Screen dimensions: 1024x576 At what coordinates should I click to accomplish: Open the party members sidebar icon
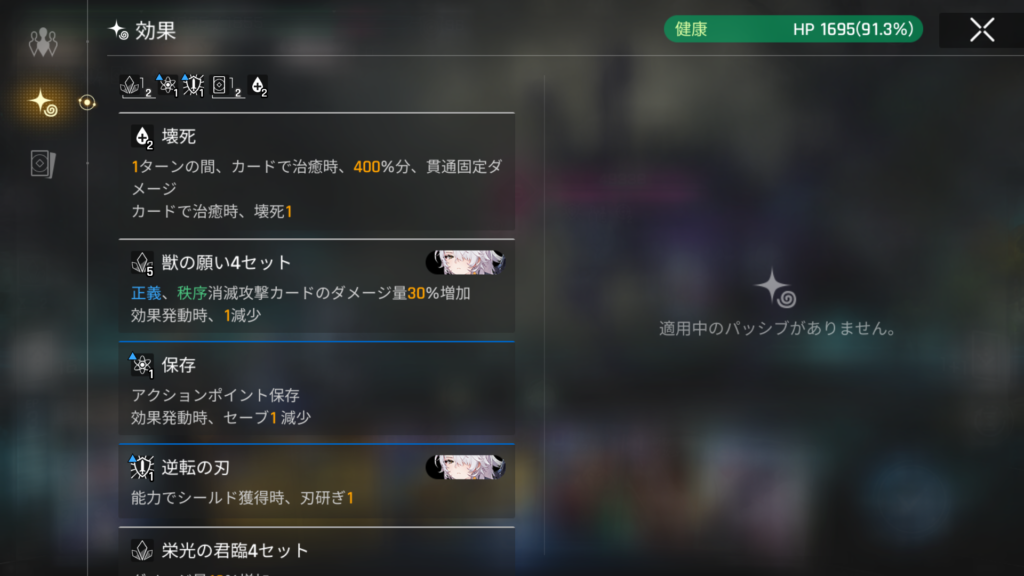pos(43,42)
